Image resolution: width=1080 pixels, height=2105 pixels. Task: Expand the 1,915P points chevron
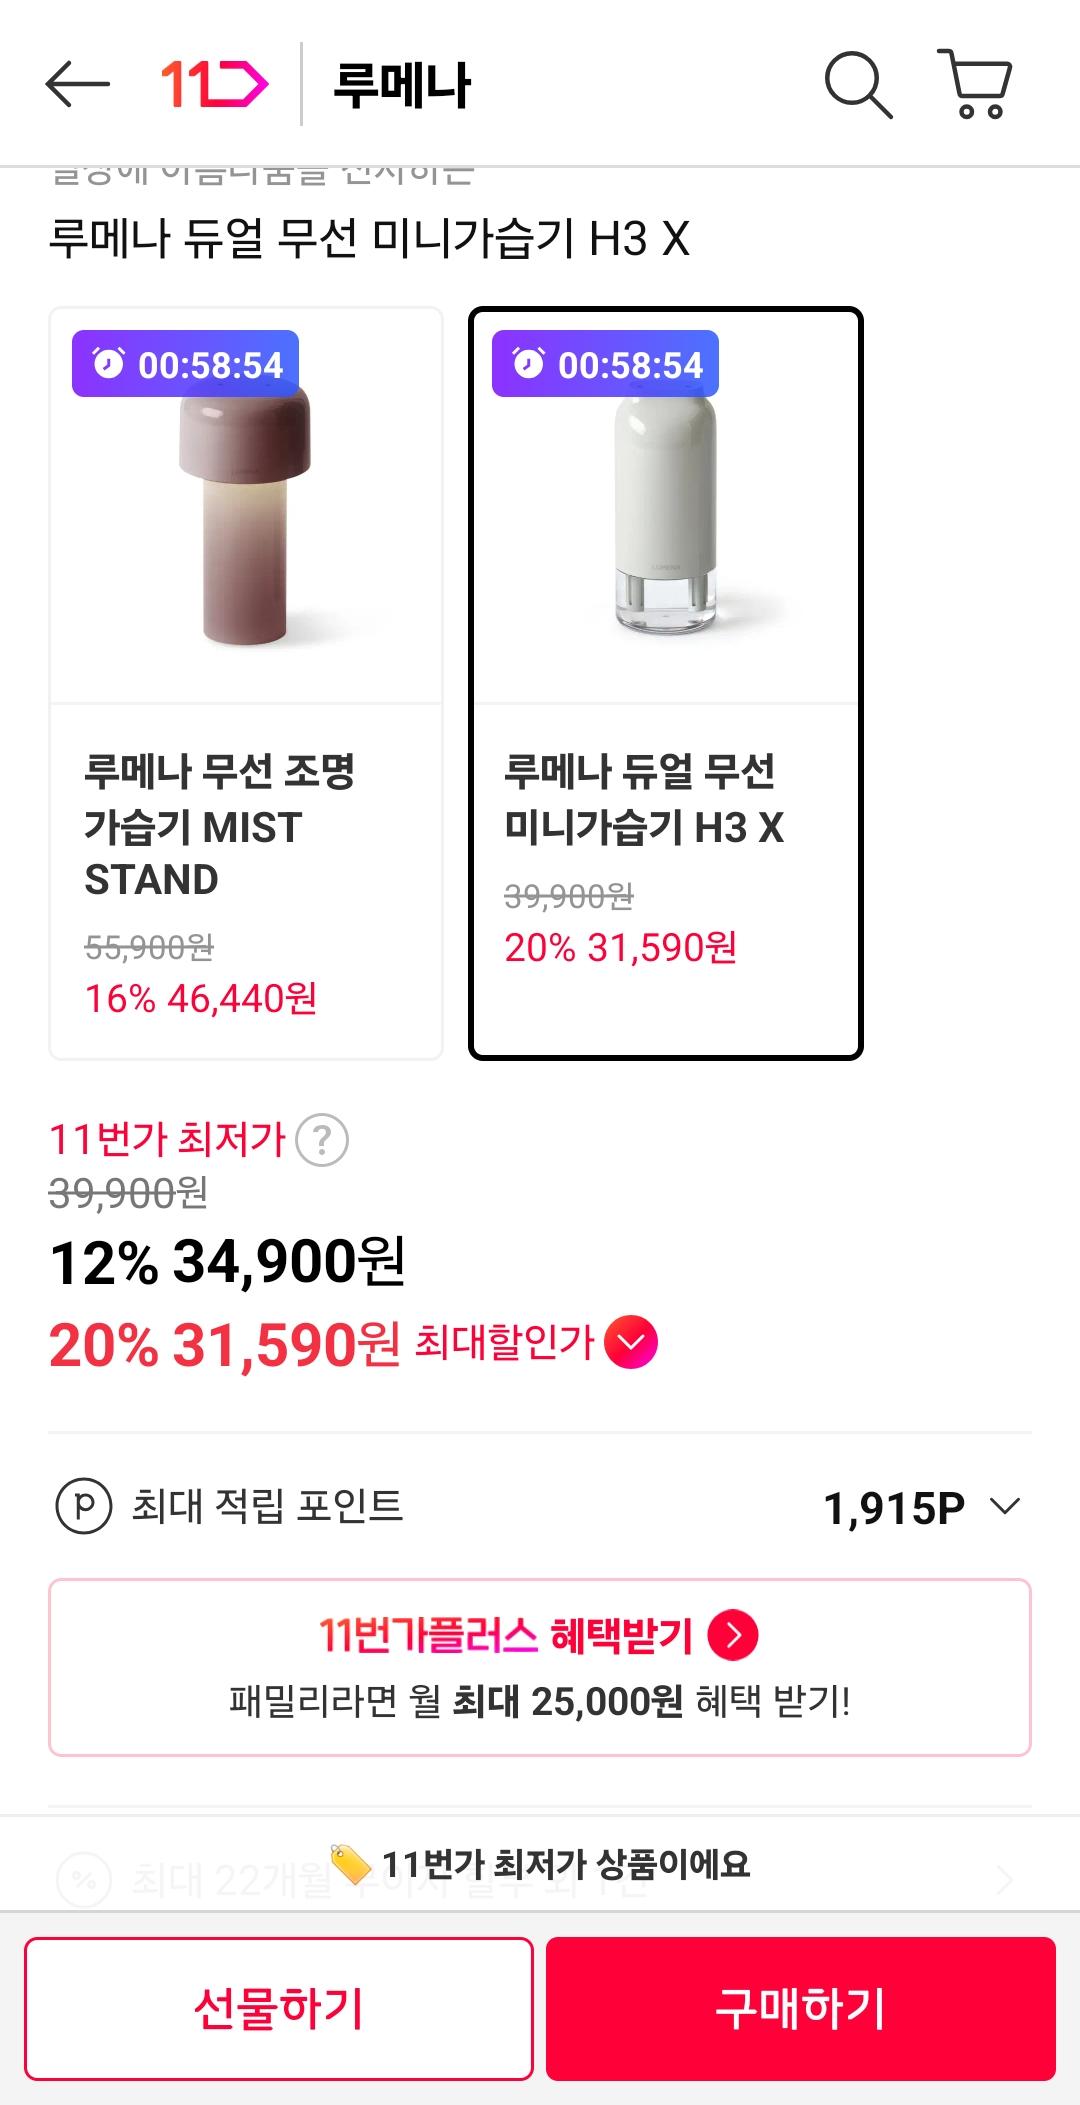pos(1004,1506)
